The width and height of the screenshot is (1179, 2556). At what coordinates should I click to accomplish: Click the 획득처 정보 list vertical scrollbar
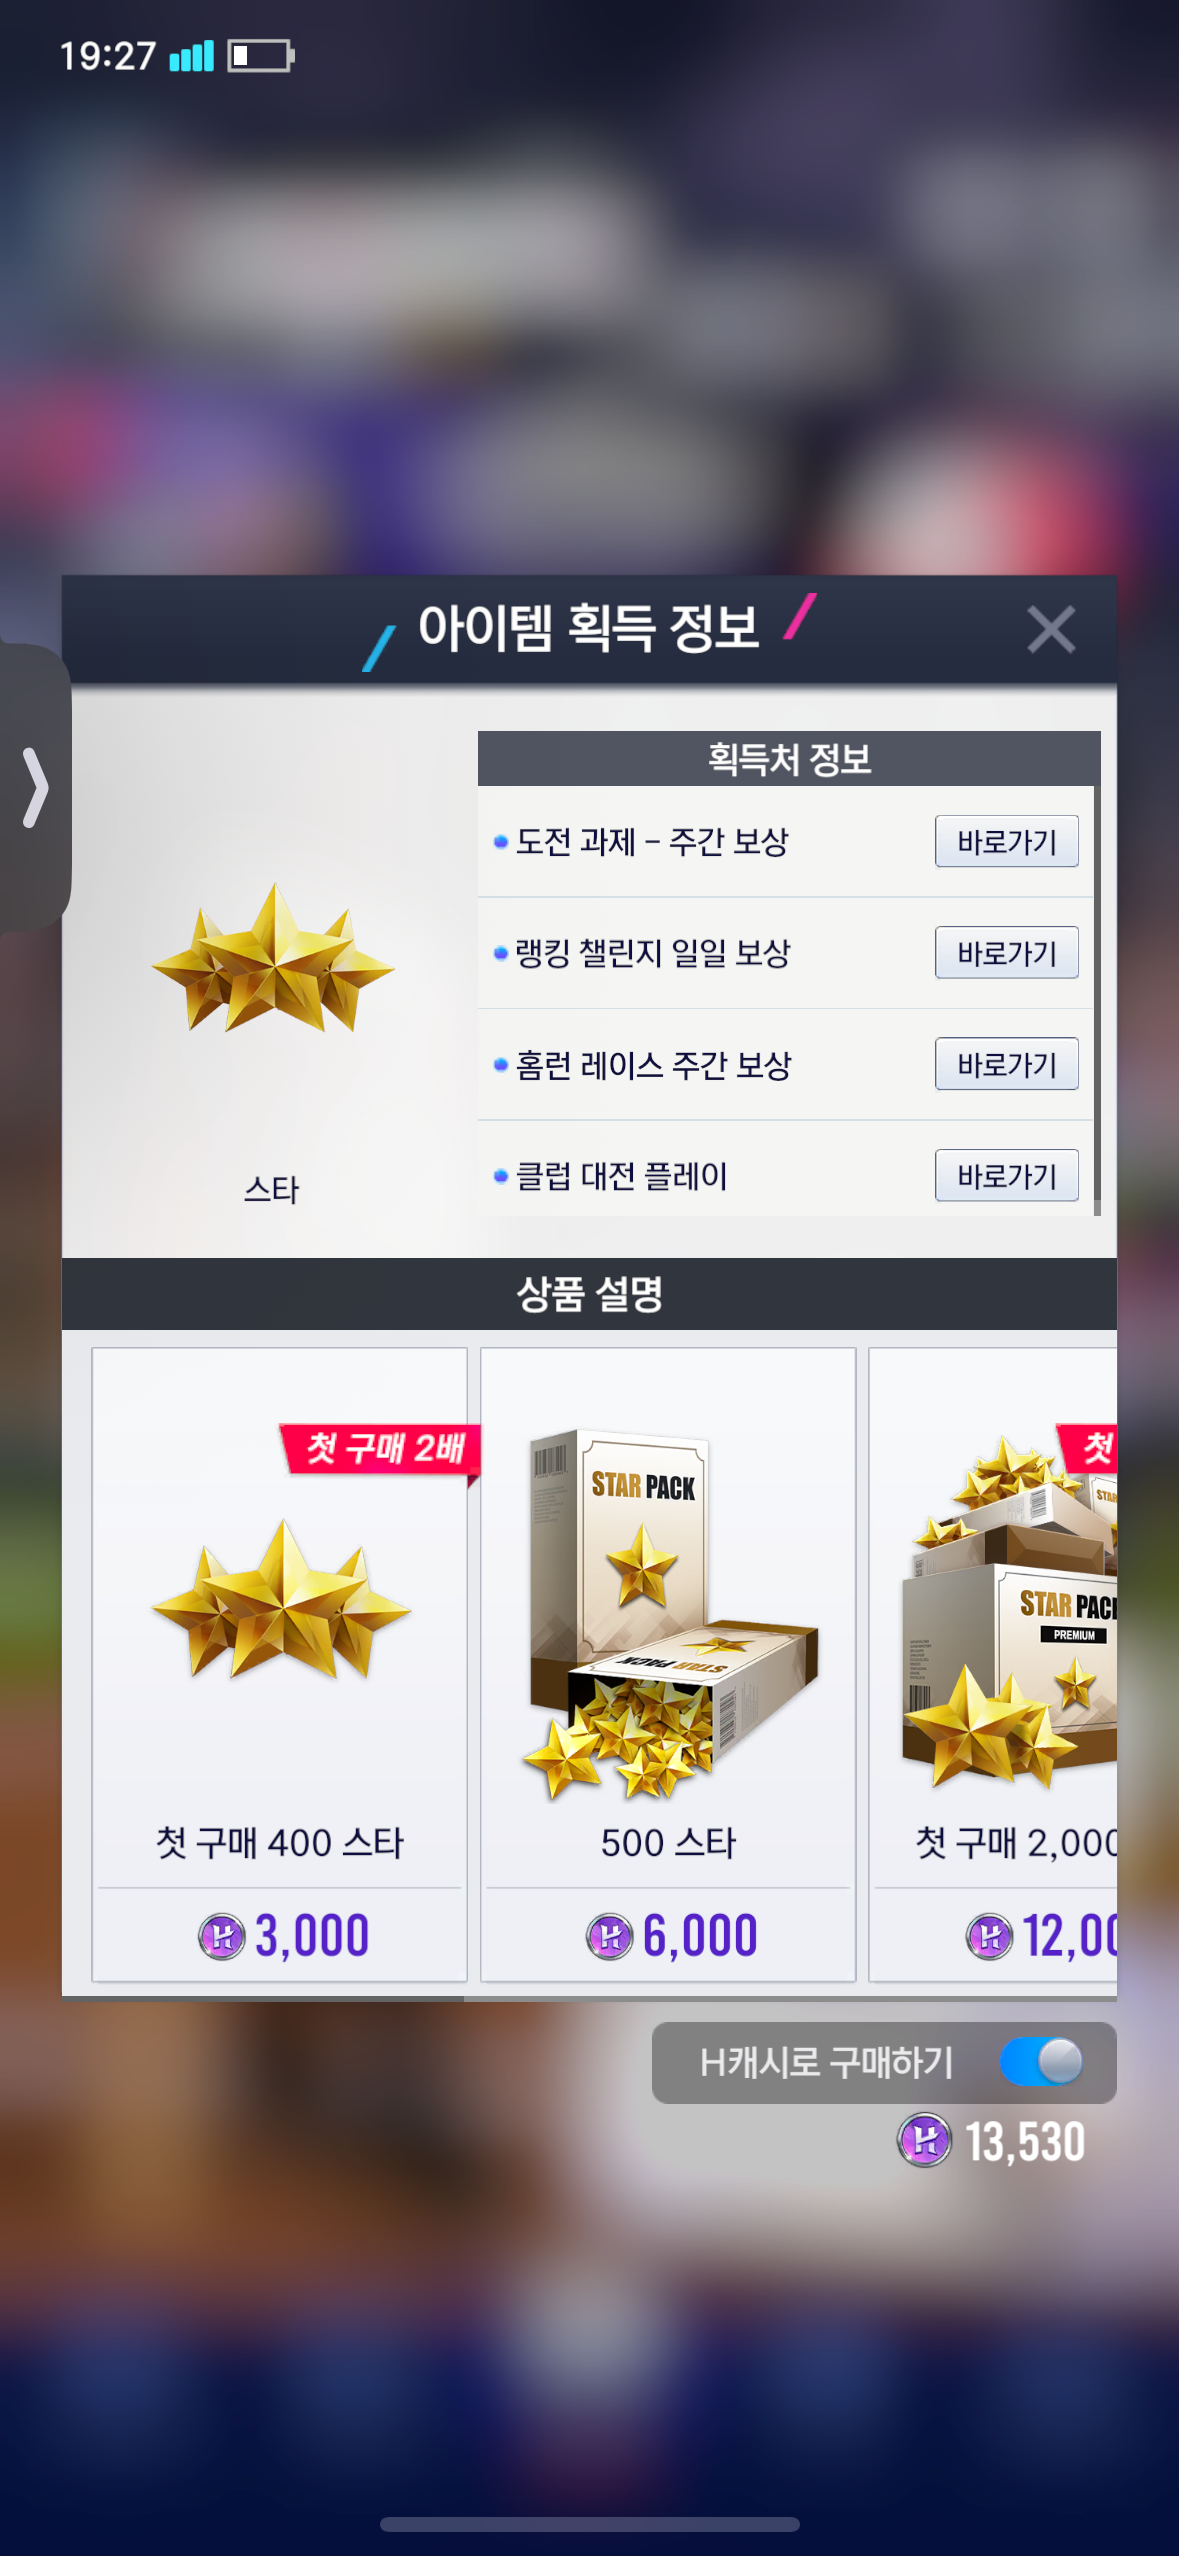1097,1000
